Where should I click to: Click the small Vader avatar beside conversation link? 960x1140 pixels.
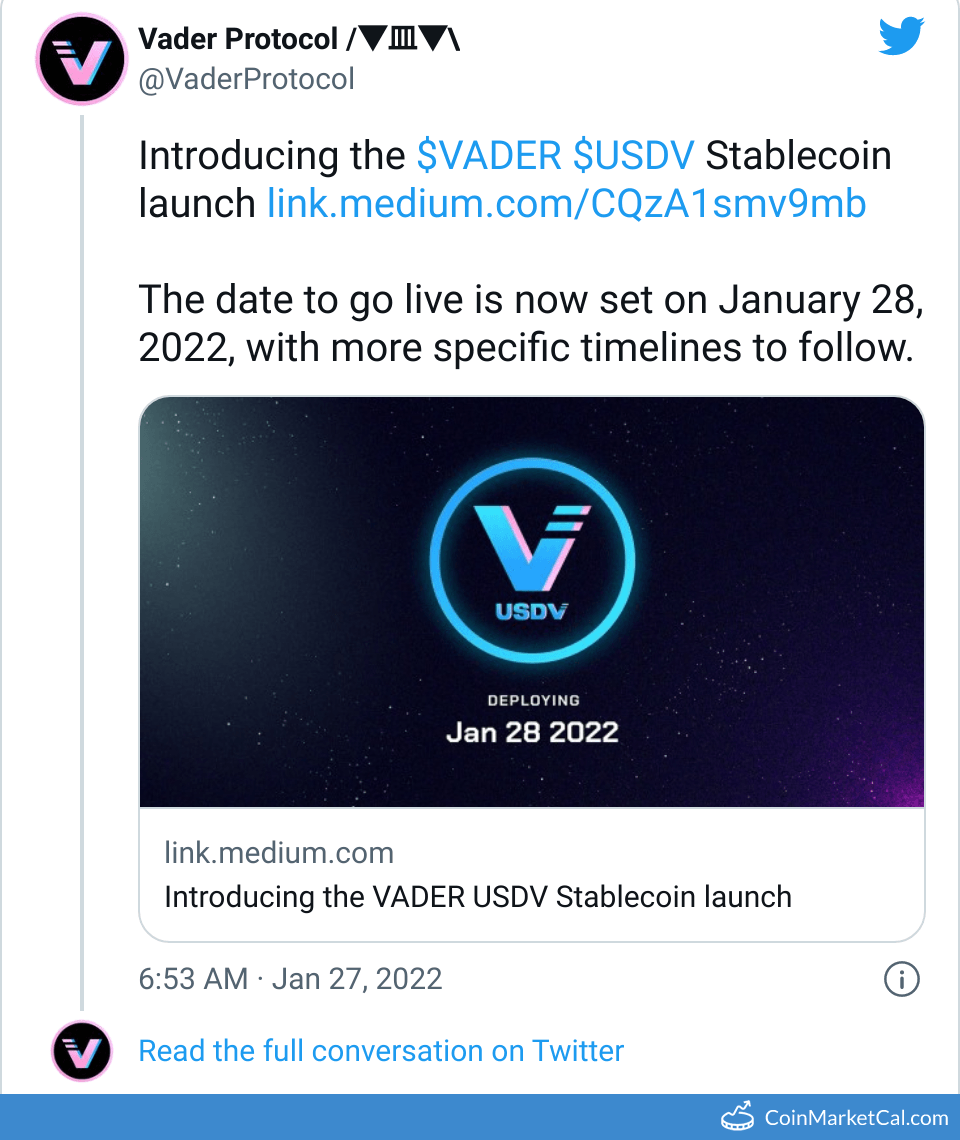pyautogui.click(x=80, y=1051)
